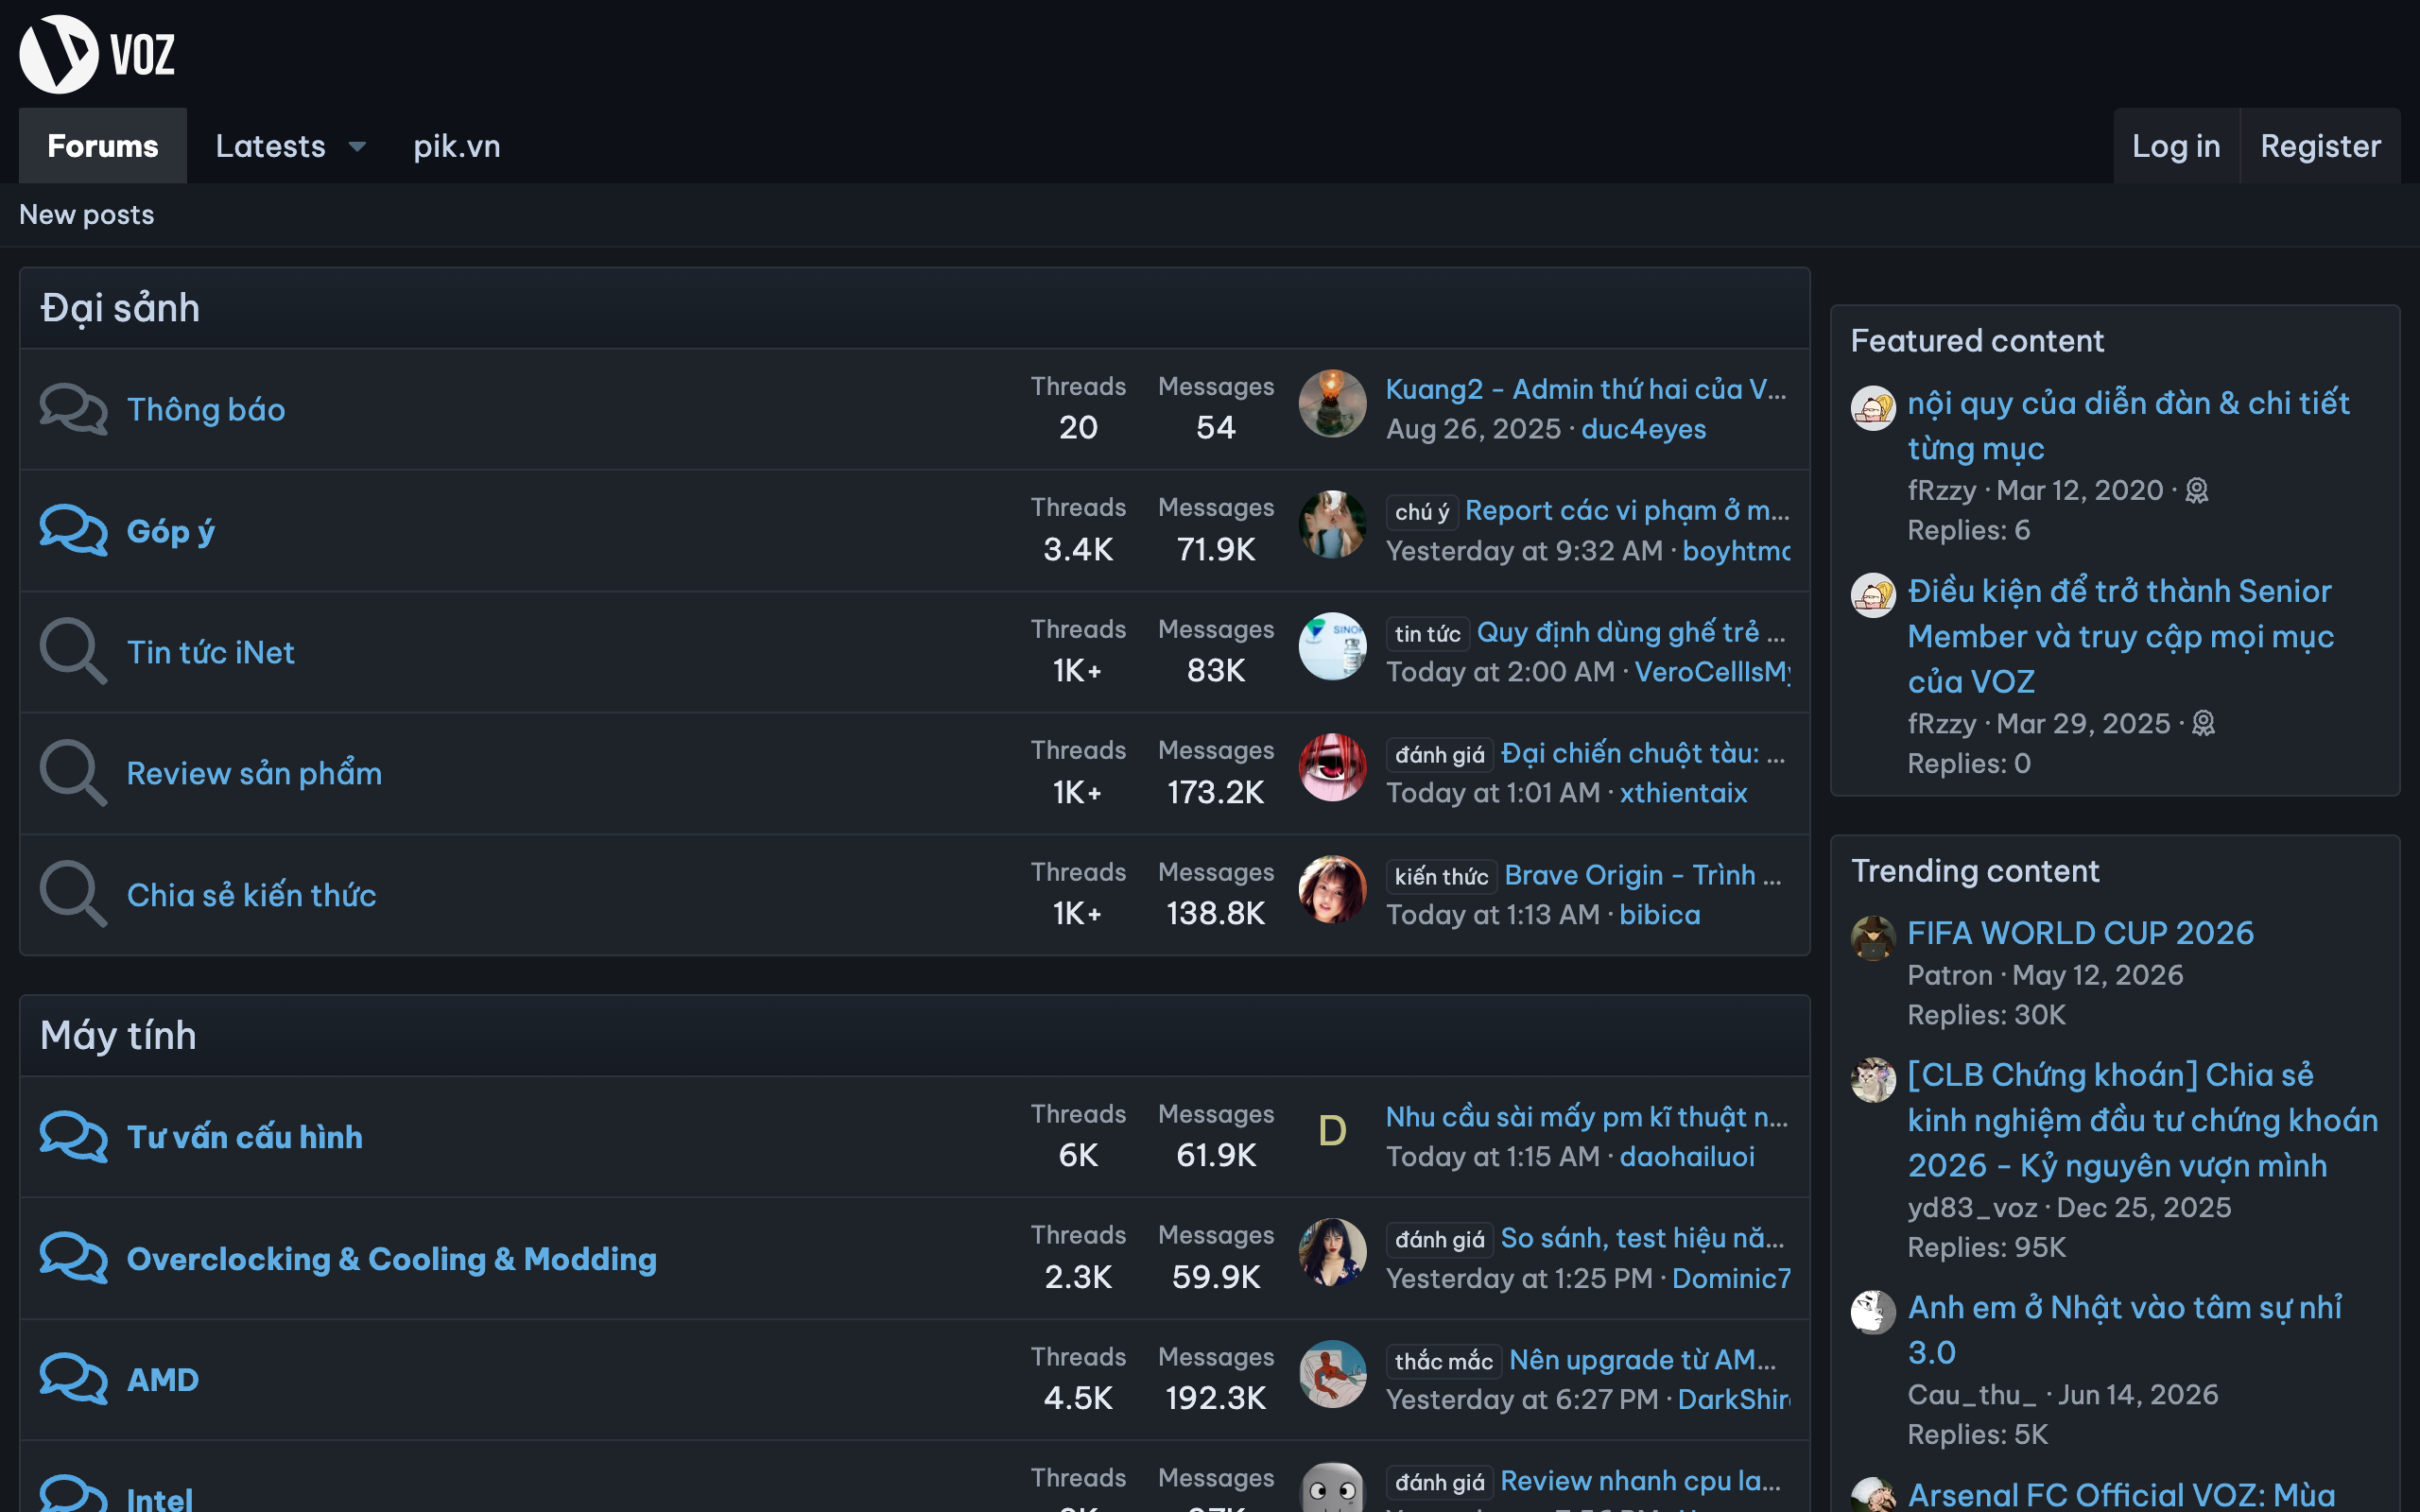The width and height of the screenshot is (2420, 1512).
Task: Open Điều kiện để trở thành Senior Member
Action: click(2121, 636)
